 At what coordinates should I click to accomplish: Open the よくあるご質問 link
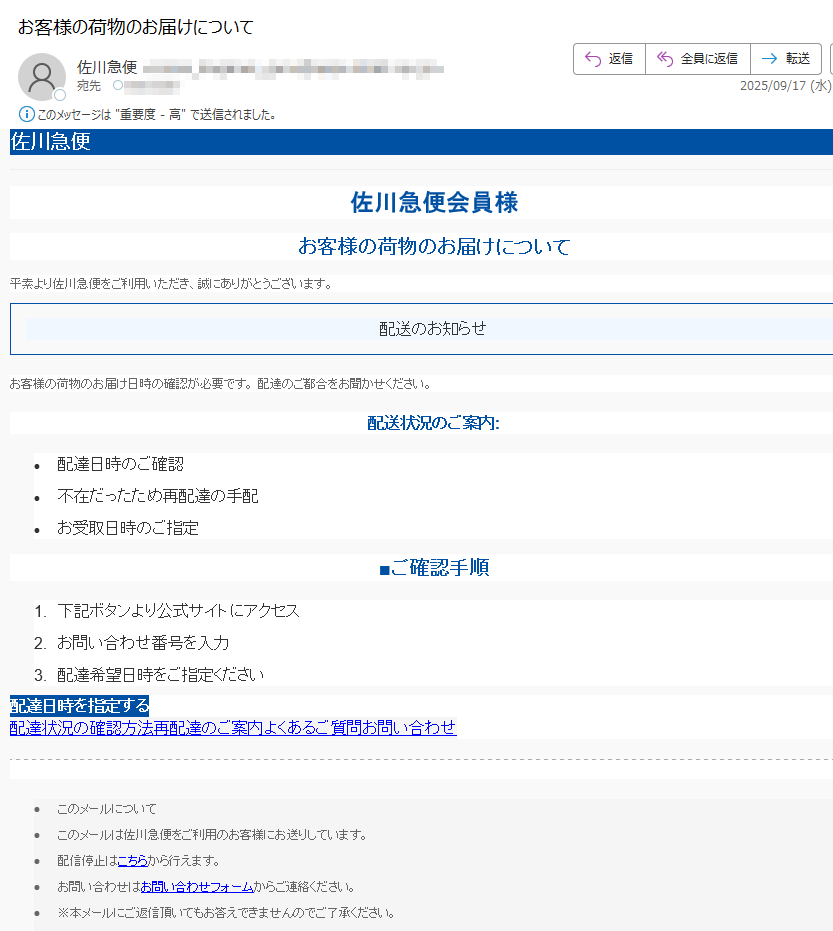pos(312,727)
